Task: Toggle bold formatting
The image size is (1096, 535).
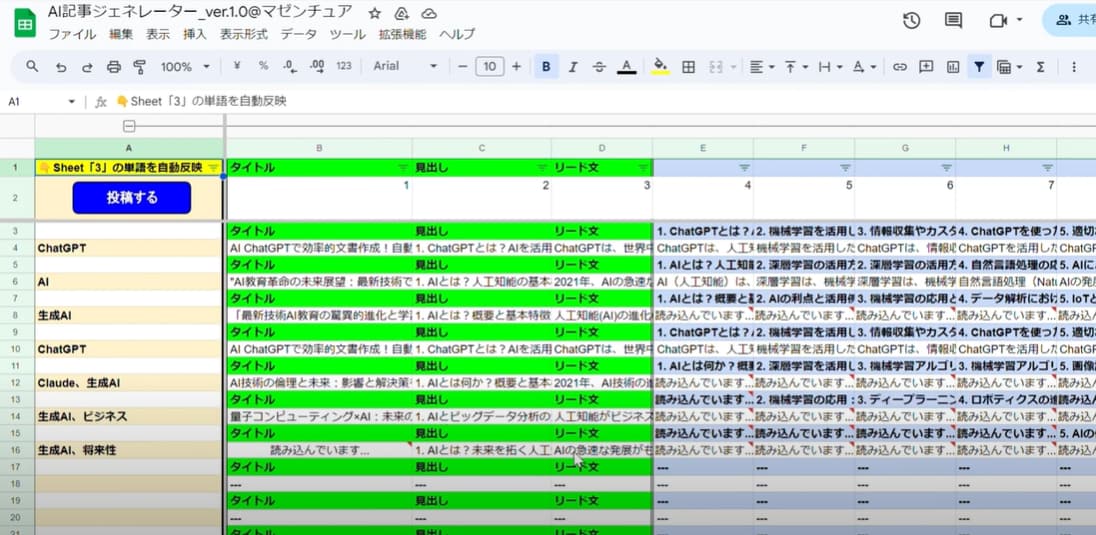Action: (546, 66)
